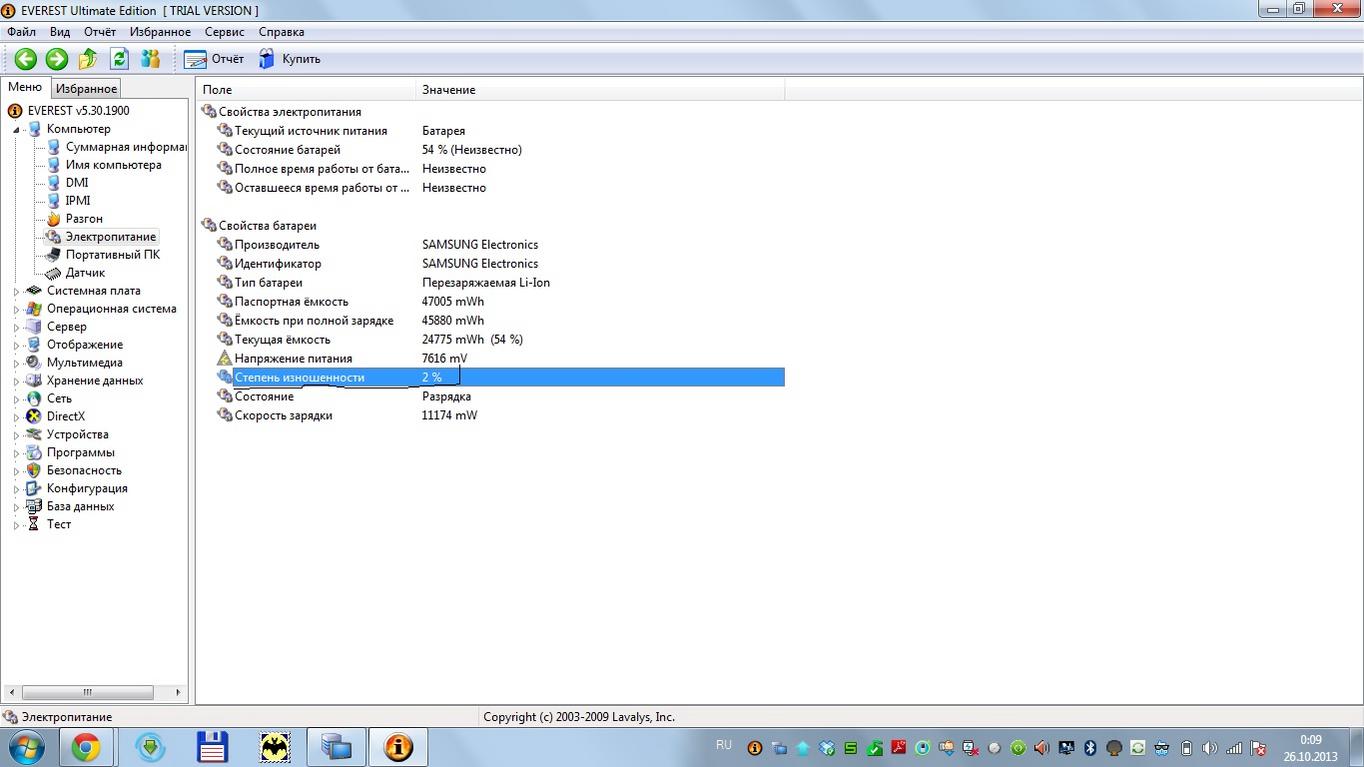1364x767 pixels.
Task: Select Имя компьютера tree item
Action: [113, 165]
